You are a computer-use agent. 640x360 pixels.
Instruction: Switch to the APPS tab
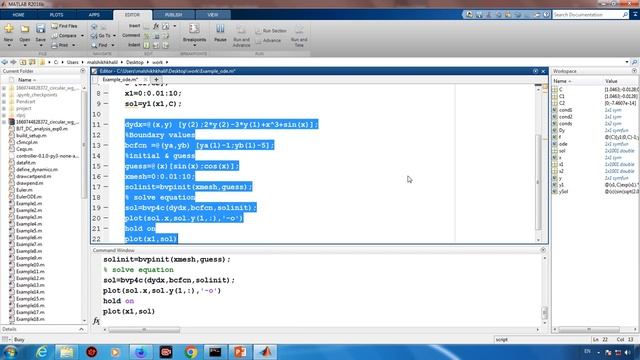pyautogui.click(x=94, y=15)
